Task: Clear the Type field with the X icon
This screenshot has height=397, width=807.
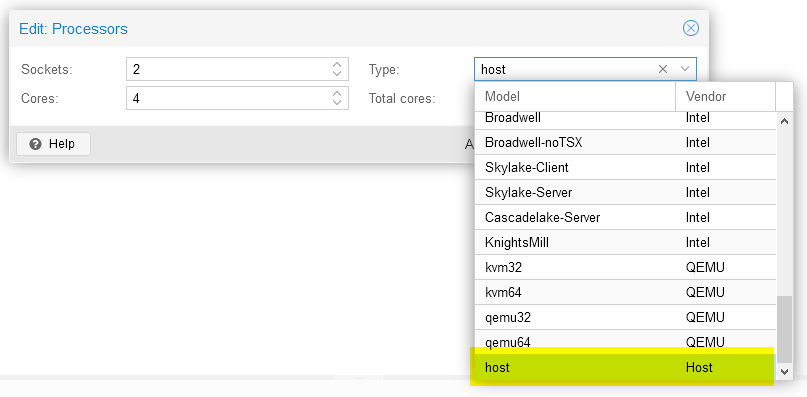Action: 663,69
